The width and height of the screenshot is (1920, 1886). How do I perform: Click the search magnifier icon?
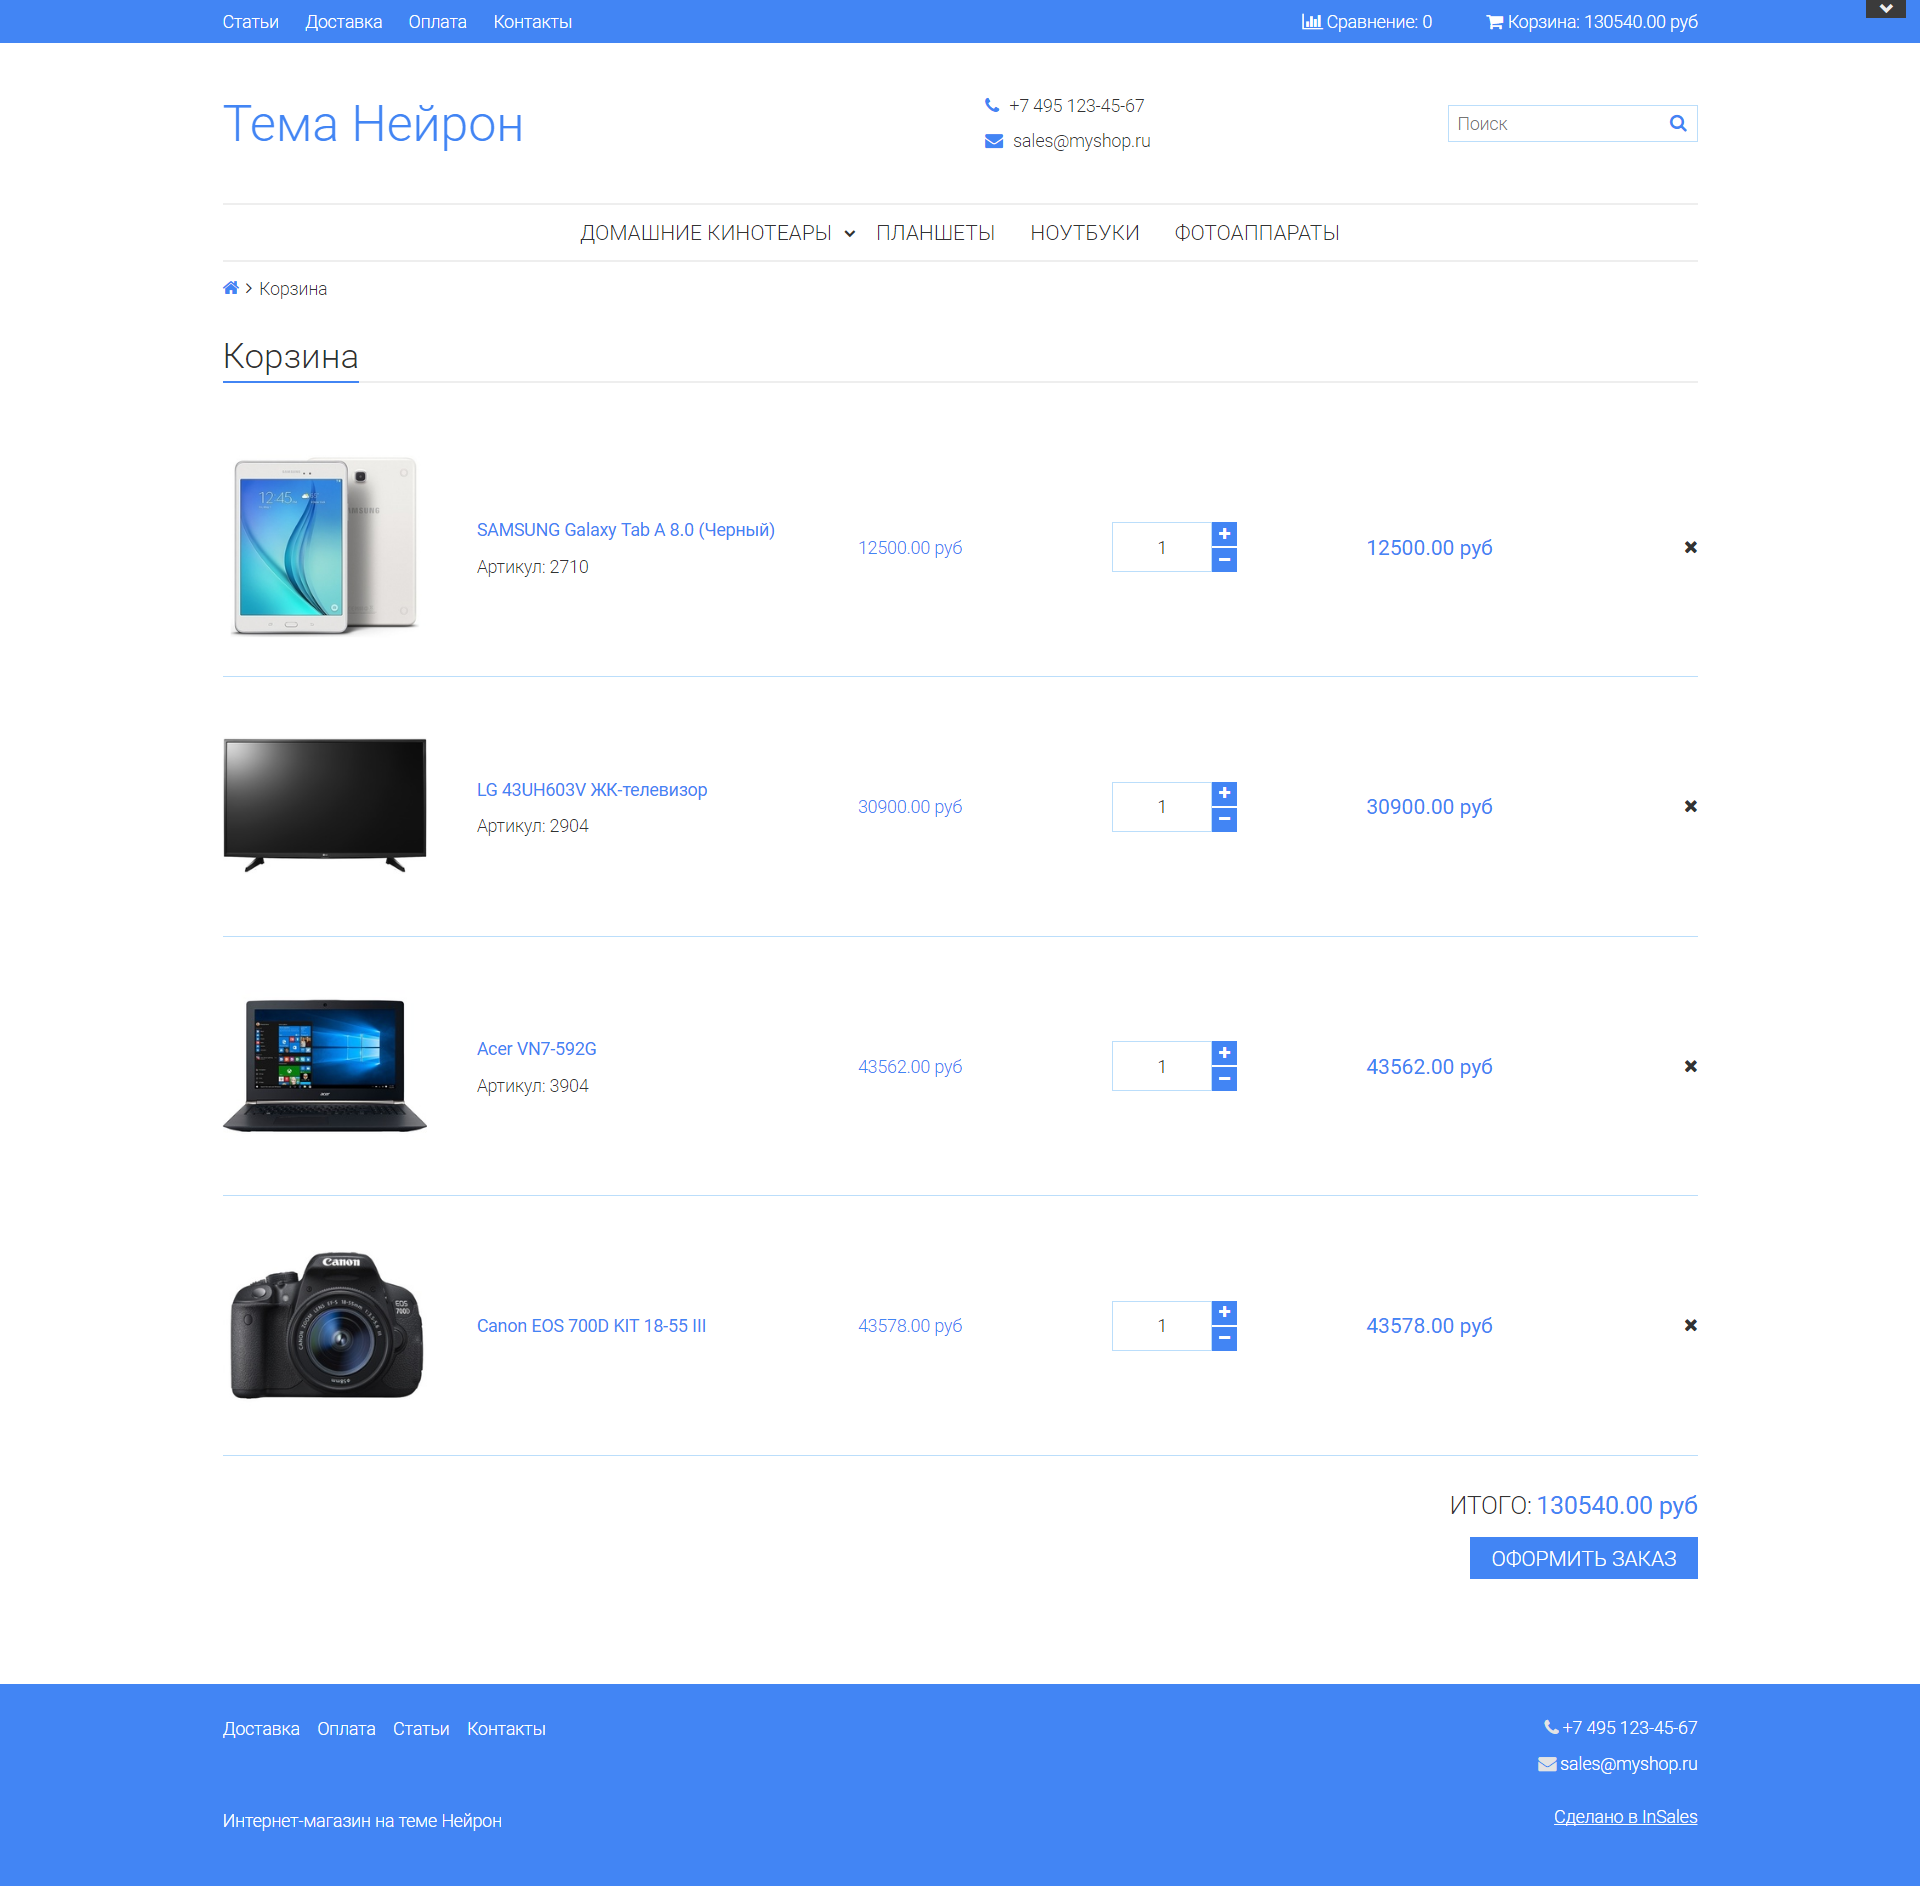tap(1678, 123)
